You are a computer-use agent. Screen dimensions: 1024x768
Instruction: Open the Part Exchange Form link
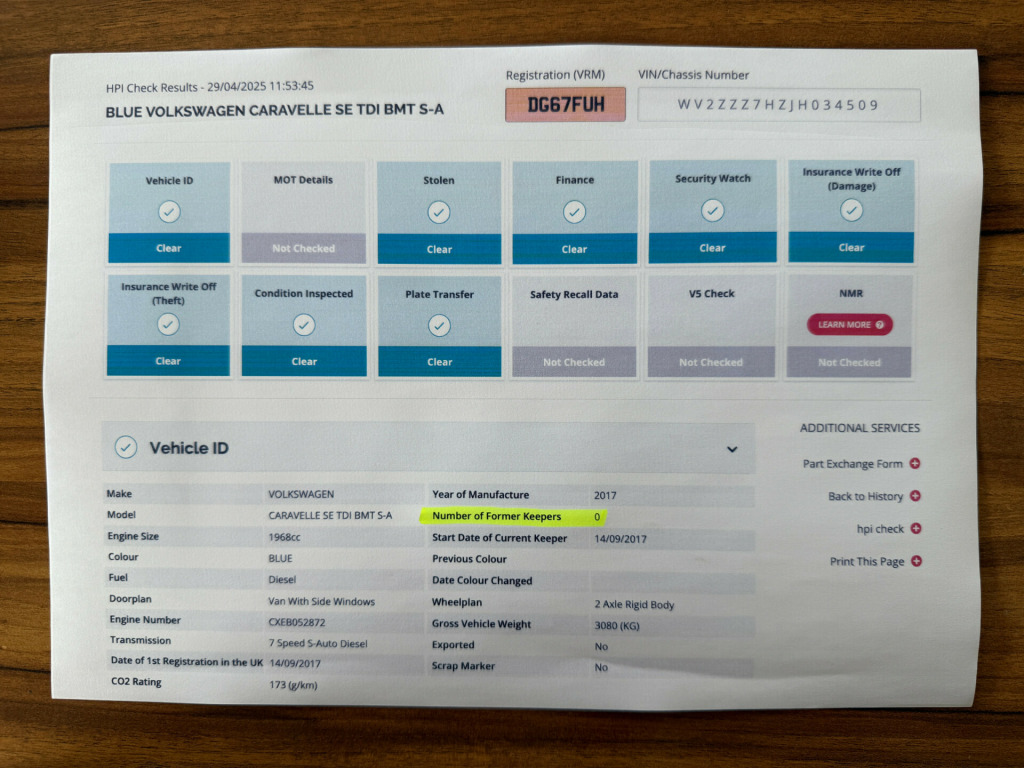(x=853, y=464)
